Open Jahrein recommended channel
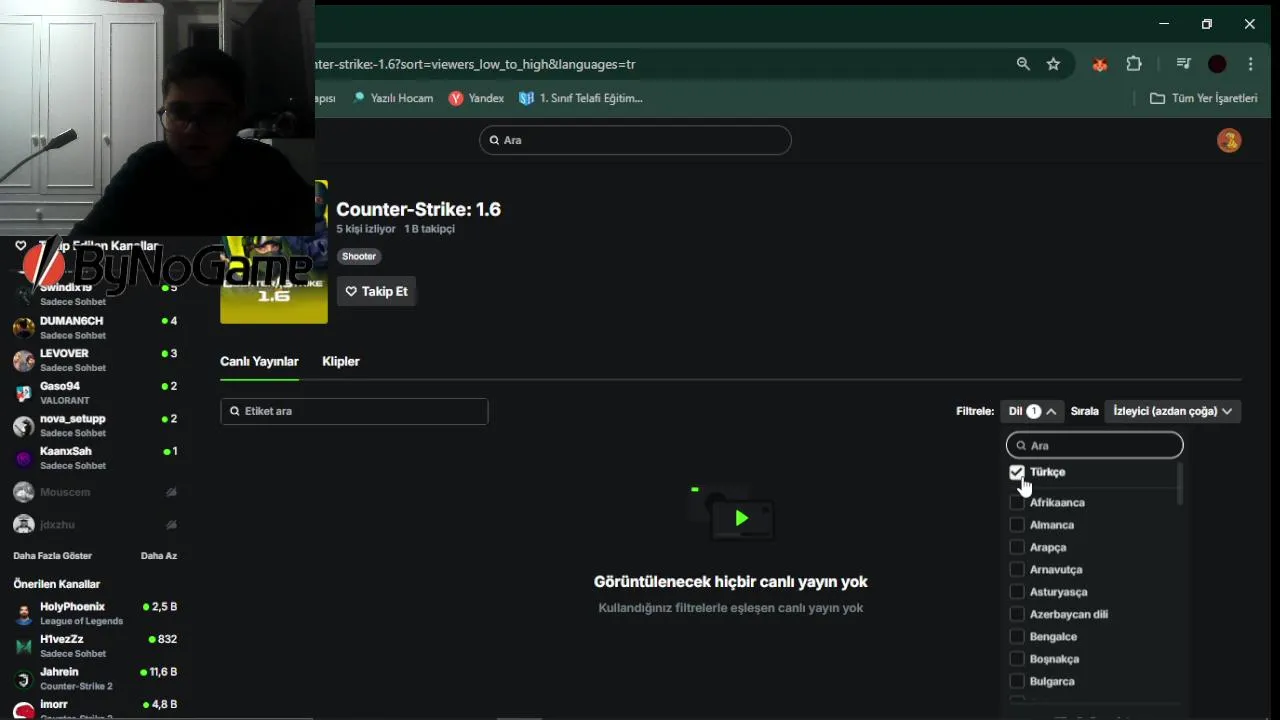Viewport: 1280px width, 720px height. [95, 678]
